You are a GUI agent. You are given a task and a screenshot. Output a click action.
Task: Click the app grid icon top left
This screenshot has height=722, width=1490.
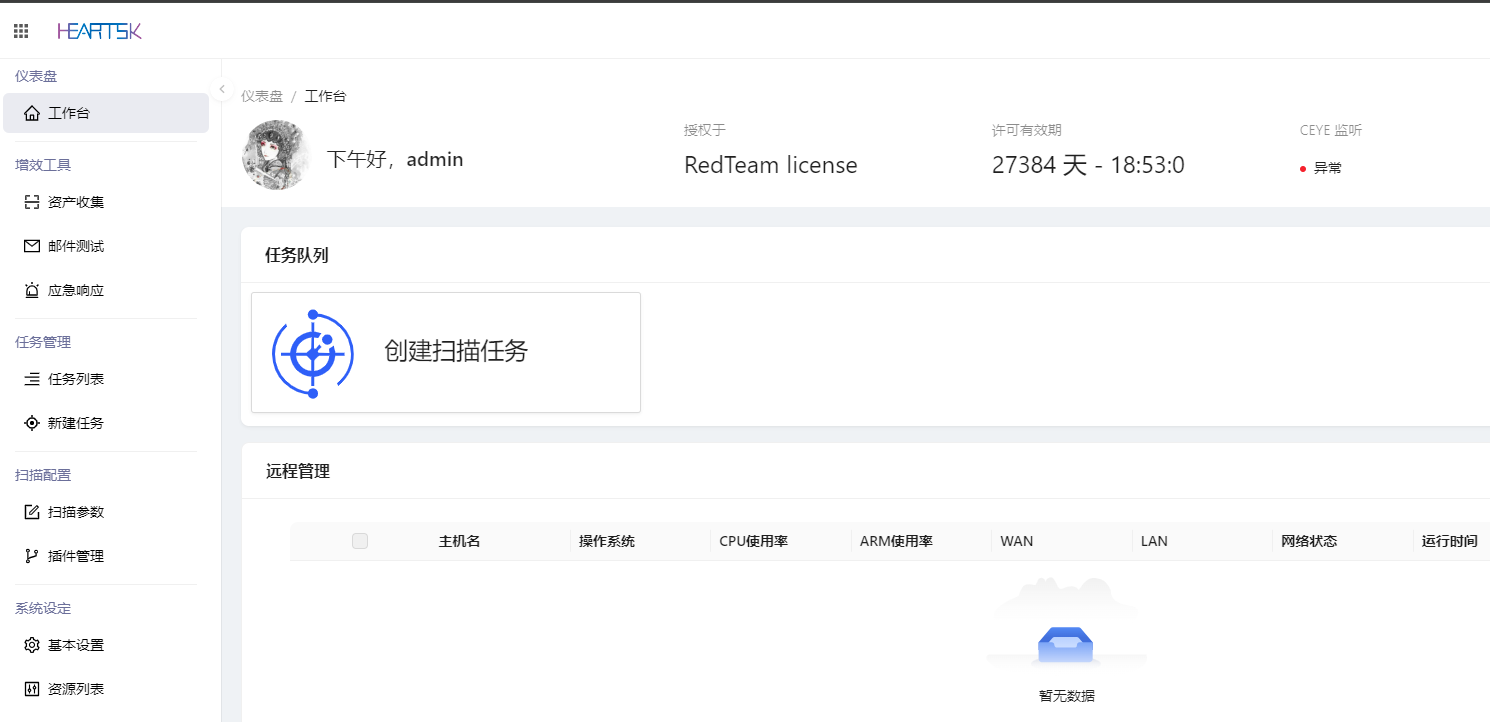coord(20,30)
